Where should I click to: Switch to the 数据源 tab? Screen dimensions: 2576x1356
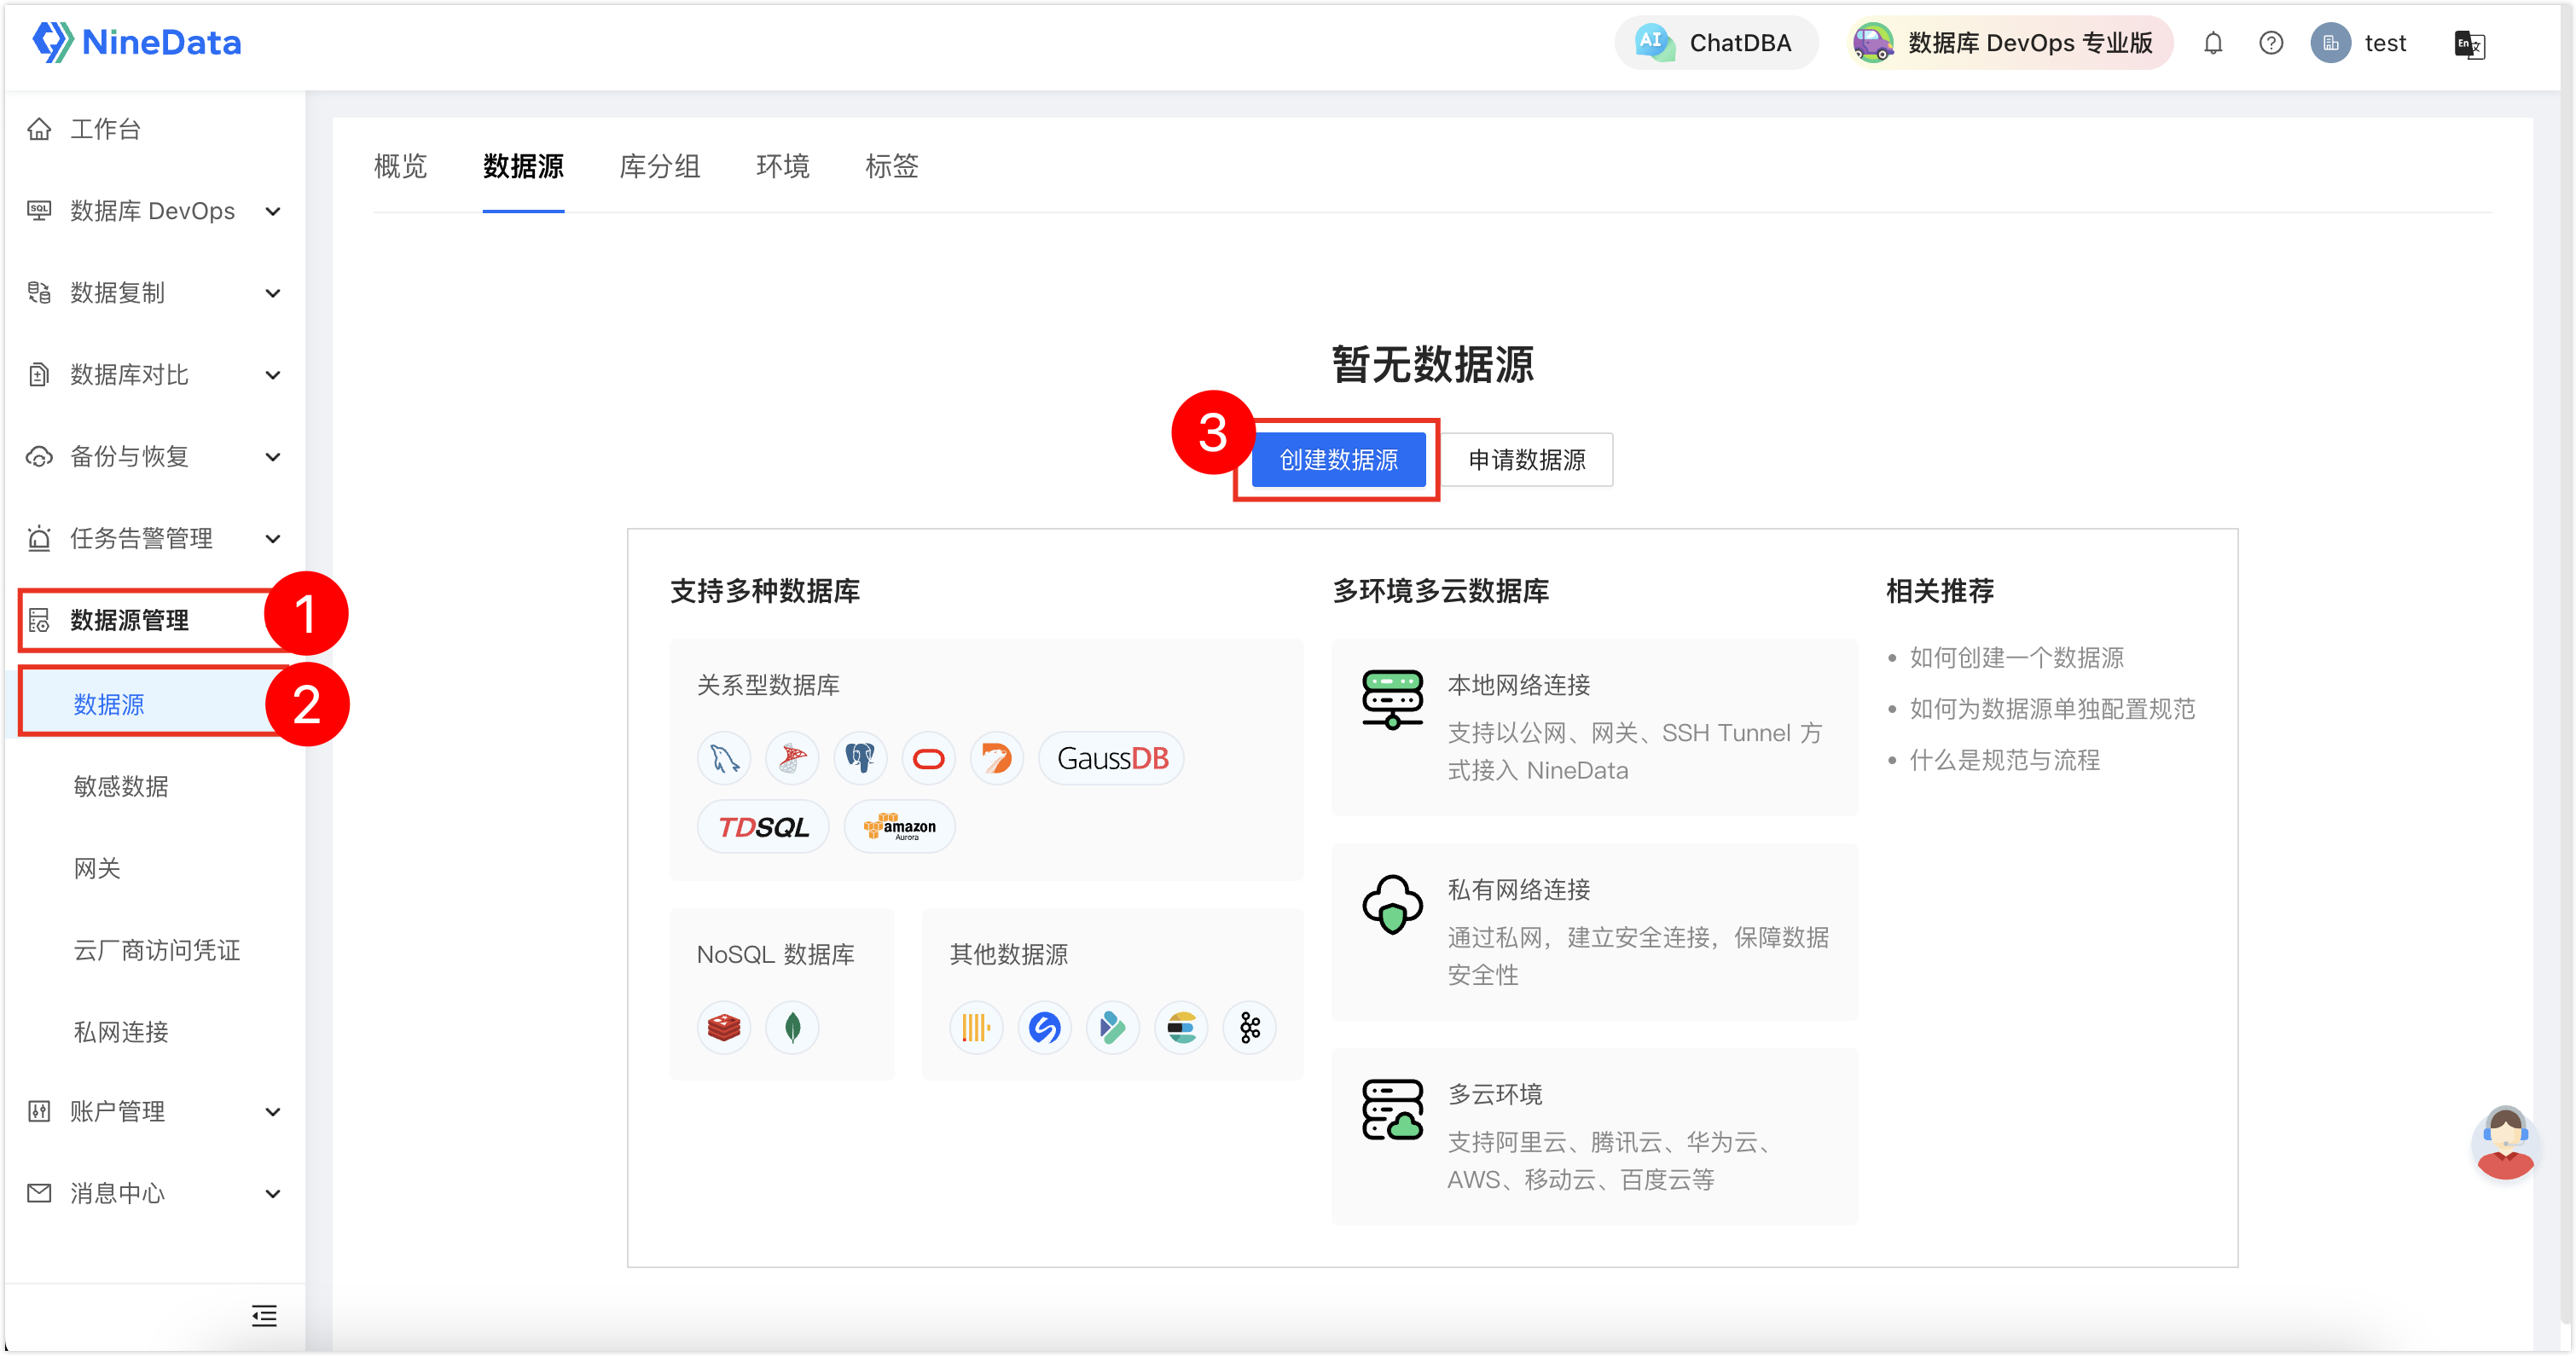tap(523, 166)
